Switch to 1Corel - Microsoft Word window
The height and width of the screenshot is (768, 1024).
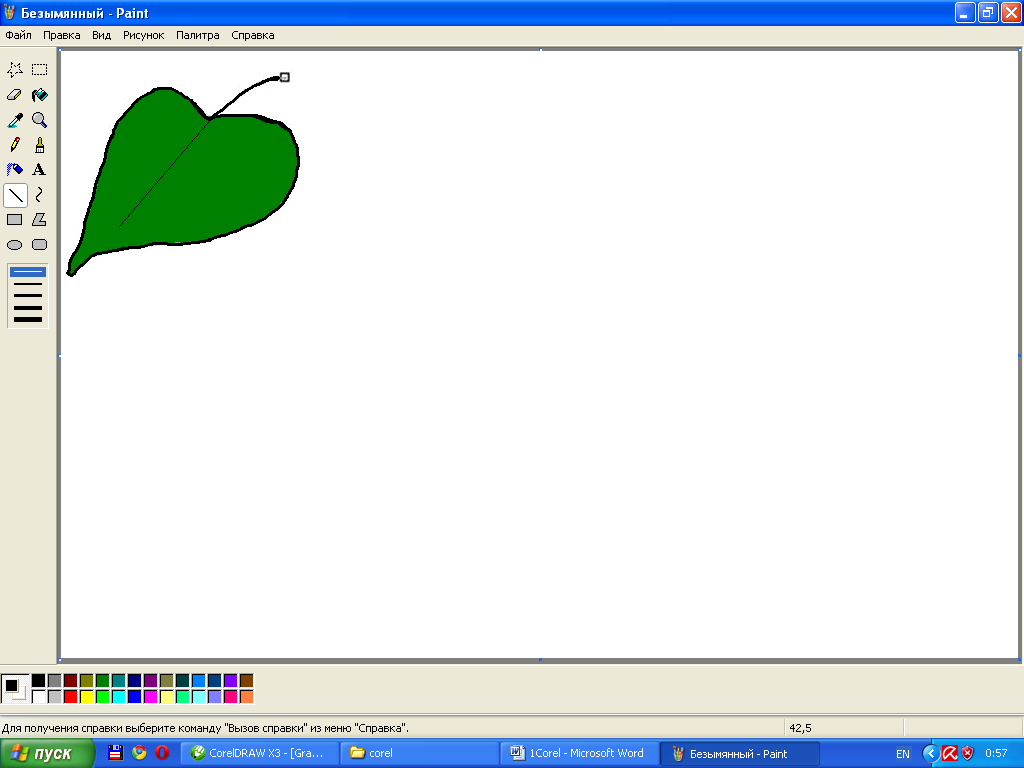579,753
